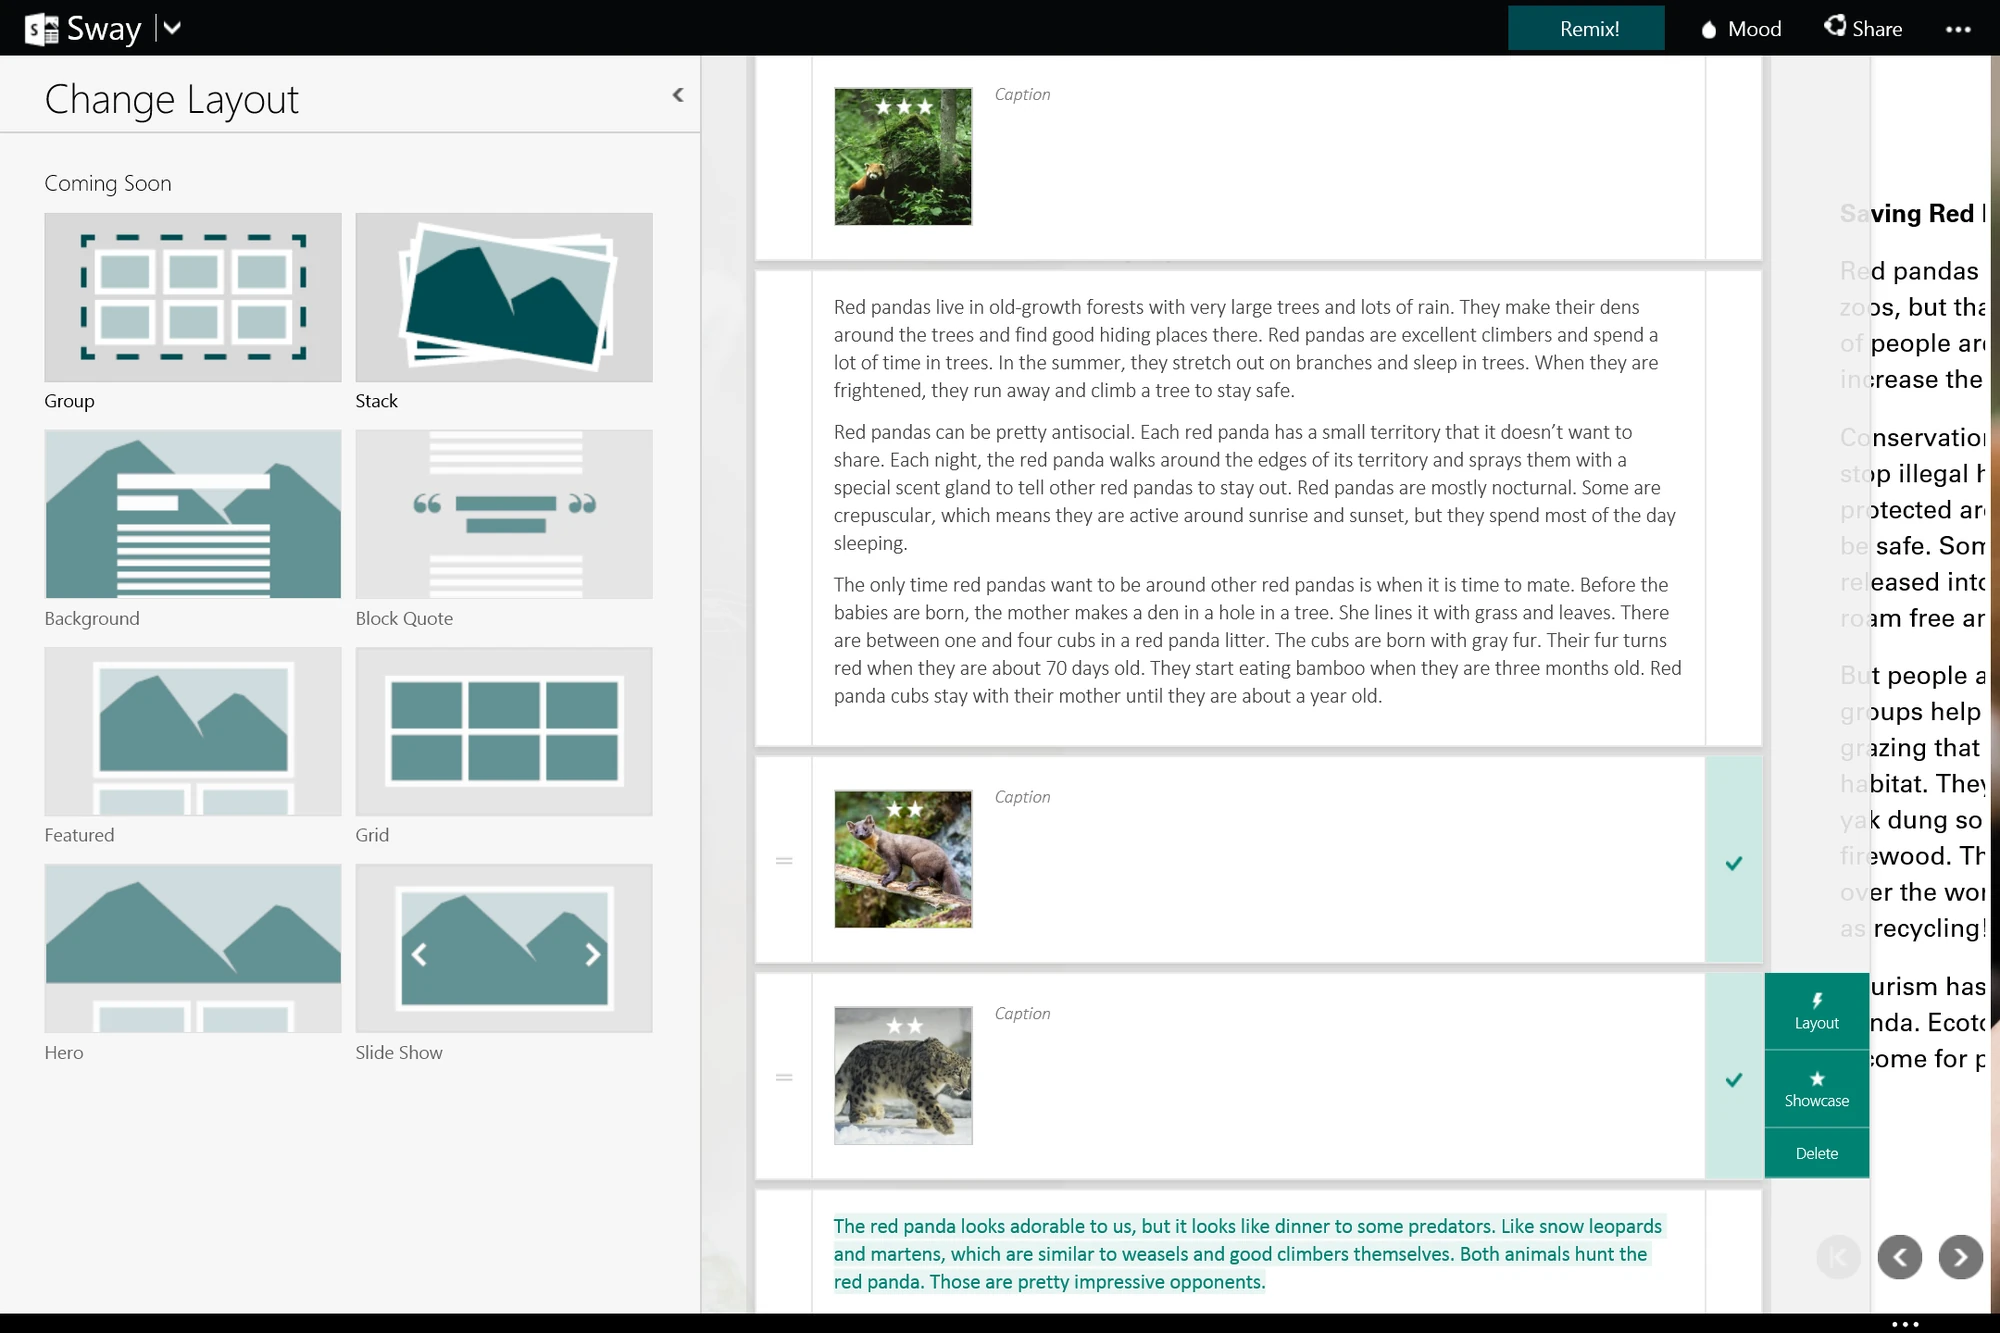2000x1333 pixels.
Task: Uncheck the marten card selection checkmark
Action: (1733, 862)
